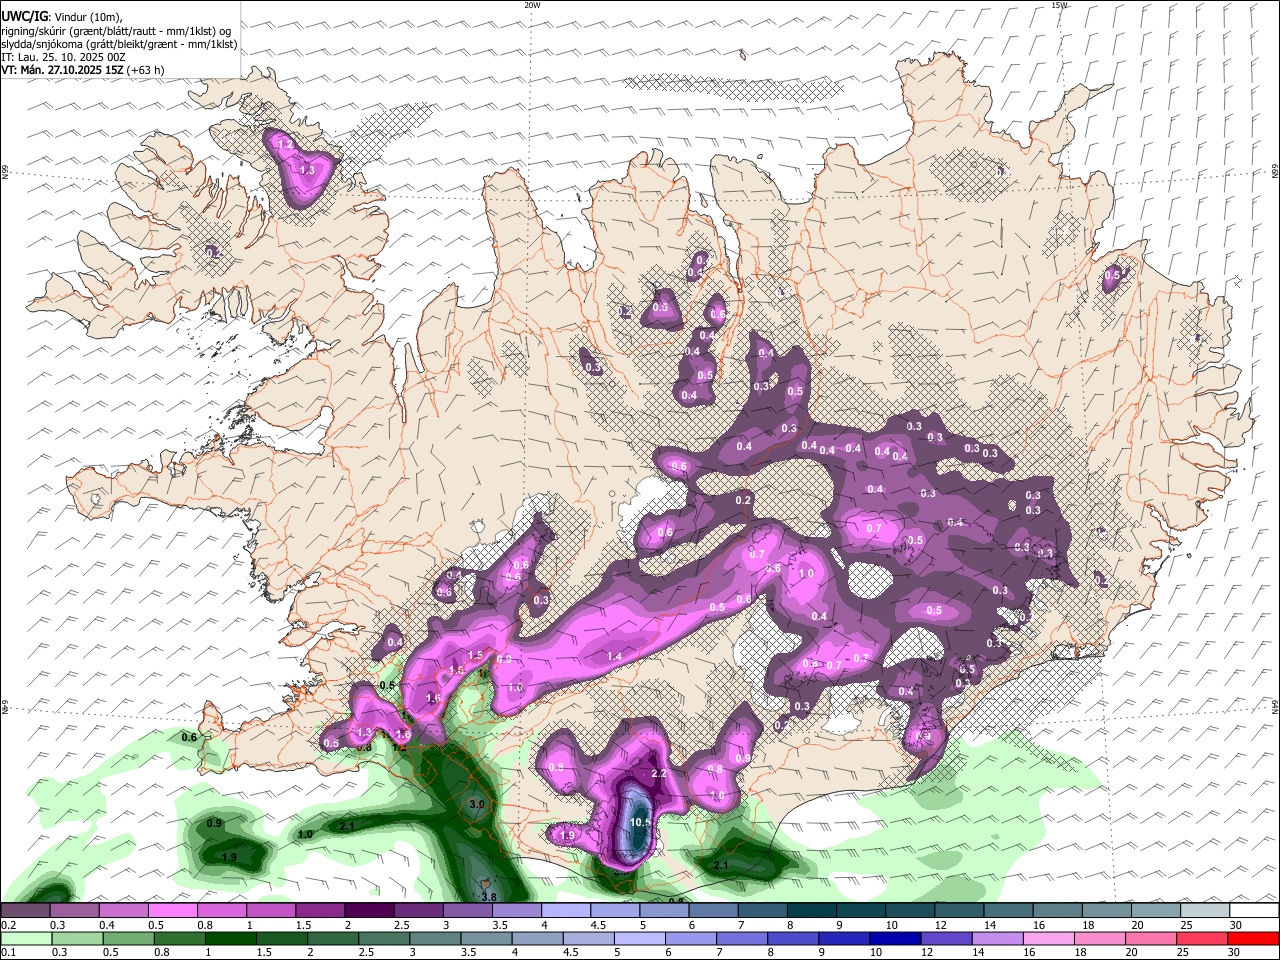Screen dimensions: 1280x960
Task: Click the 3.0 rain value in dark green band
Action: (477, 804)
